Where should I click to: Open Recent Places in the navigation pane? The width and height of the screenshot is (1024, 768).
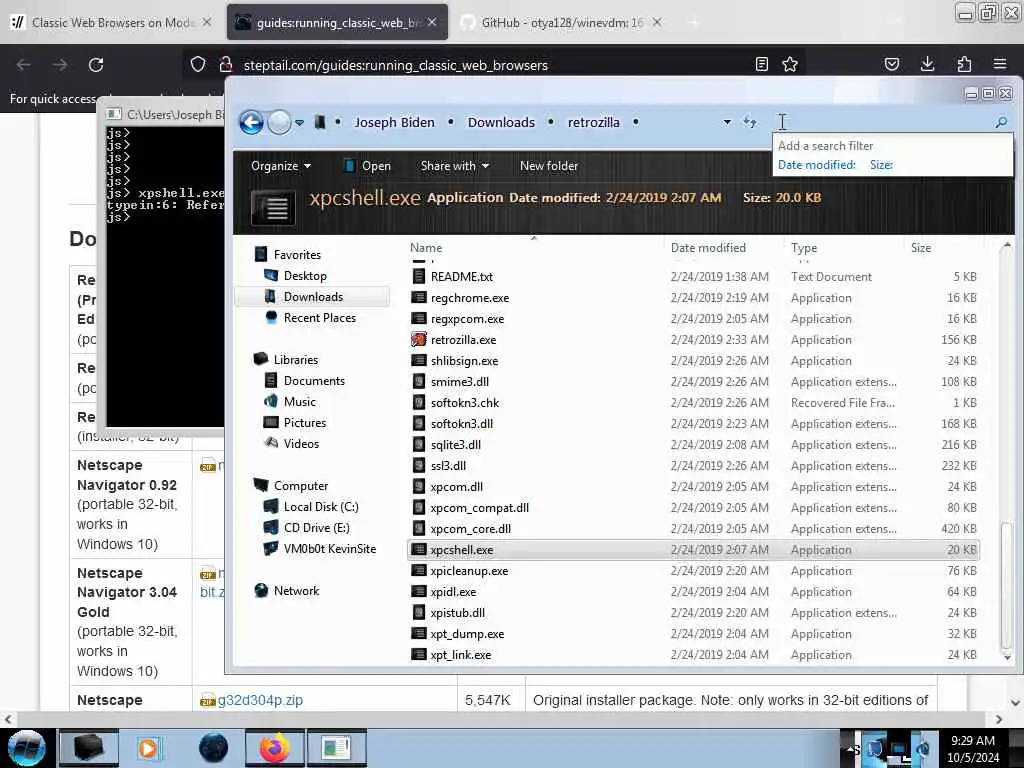[319, 317]
